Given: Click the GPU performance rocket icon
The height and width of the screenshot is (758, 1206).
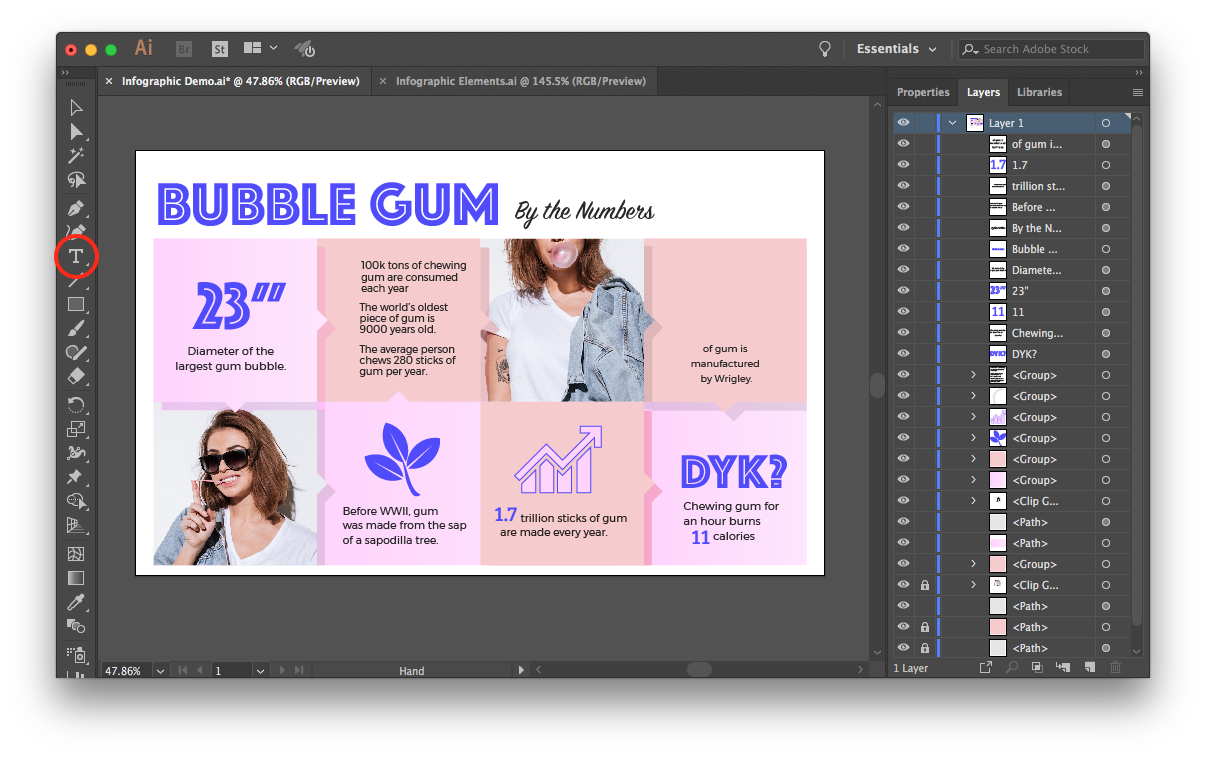Looking at the screenshot, I should 305,49.
